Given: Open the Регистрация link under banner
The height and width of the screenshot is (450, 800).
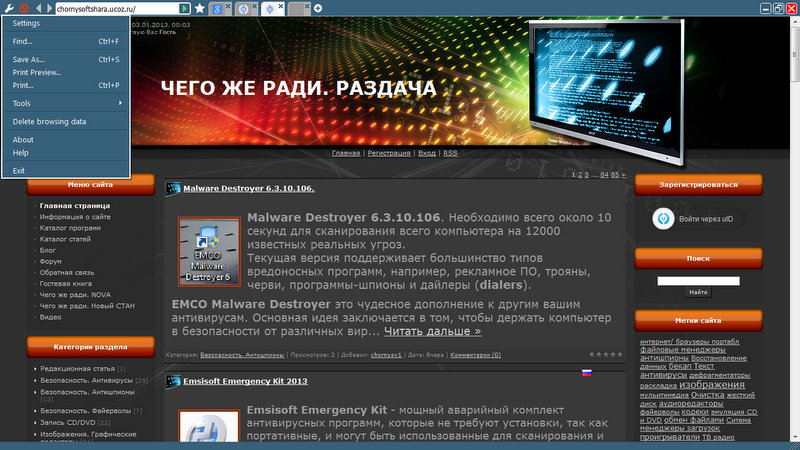Looking at the screenshot, I should coord(389,153).
